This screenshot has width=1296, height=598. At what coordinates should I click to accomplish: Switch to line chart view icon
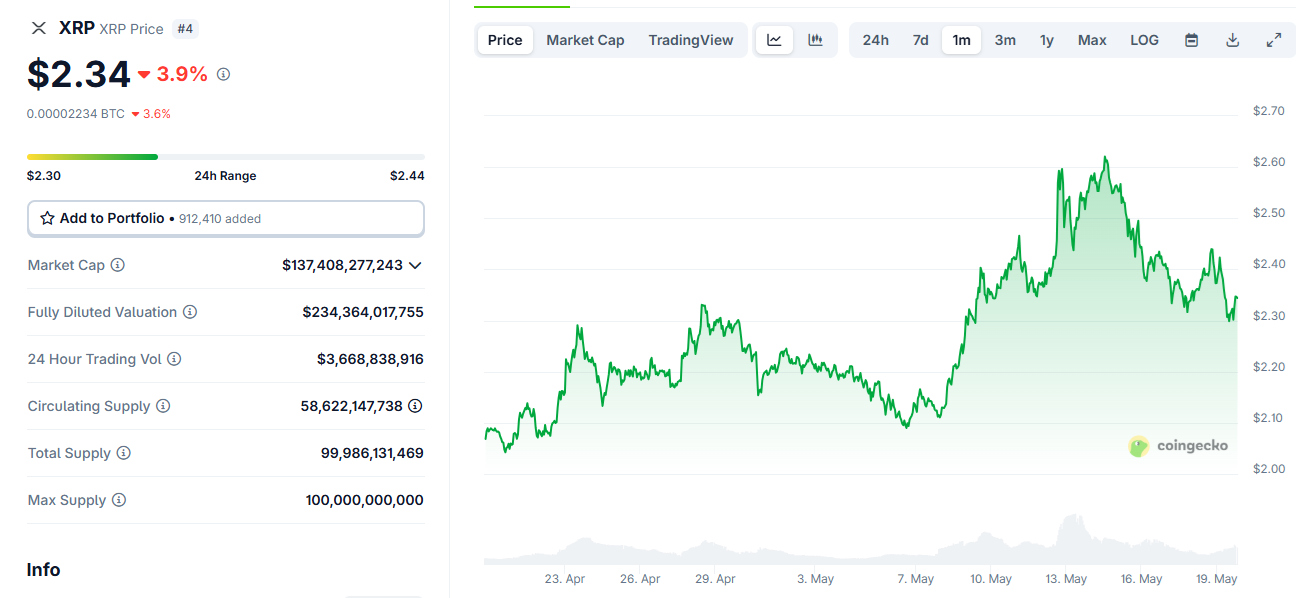(x=774, y=40)
